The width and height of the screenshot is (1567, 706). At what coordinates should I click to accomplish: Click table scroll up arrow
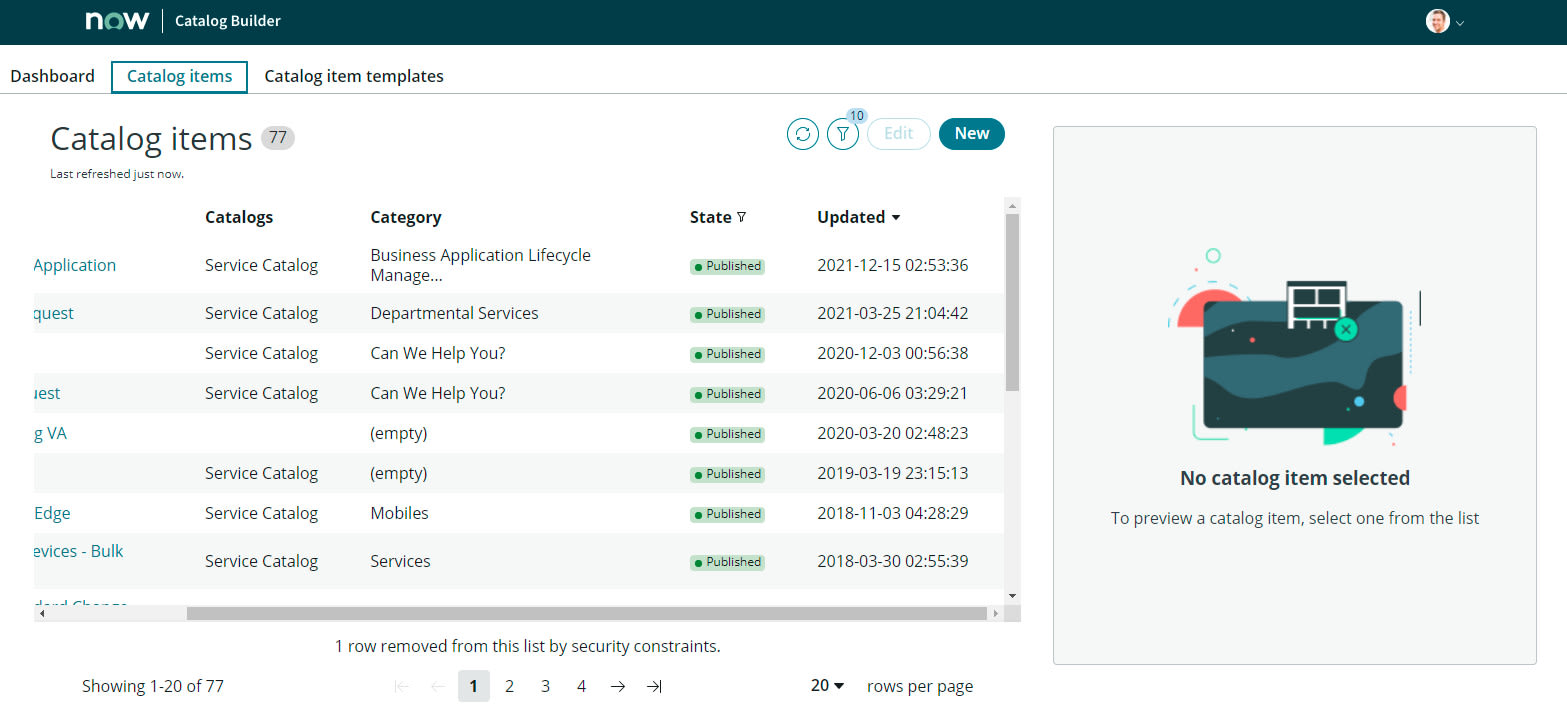(1013, 205)
